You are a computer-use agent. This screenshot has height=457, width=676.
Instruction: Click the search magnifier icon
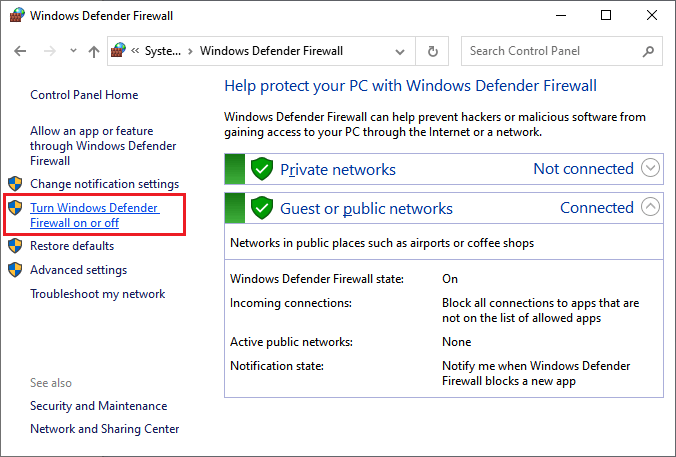648,51
